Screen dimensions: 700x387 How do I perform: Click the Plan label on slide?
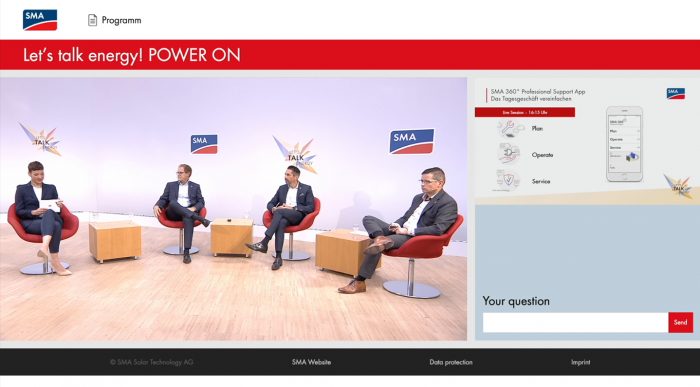[x=537, y=129]
